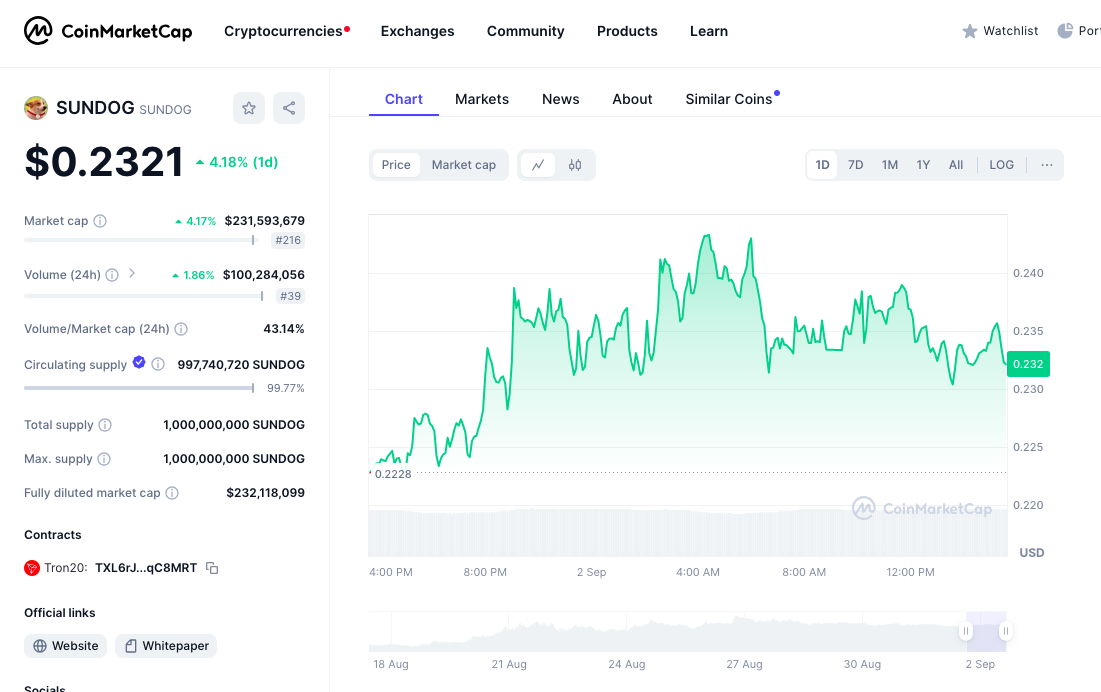This screenshot has height=692, width=1101.
Task: Open the CoinMarketCap home logo
Action: point(108,31)
